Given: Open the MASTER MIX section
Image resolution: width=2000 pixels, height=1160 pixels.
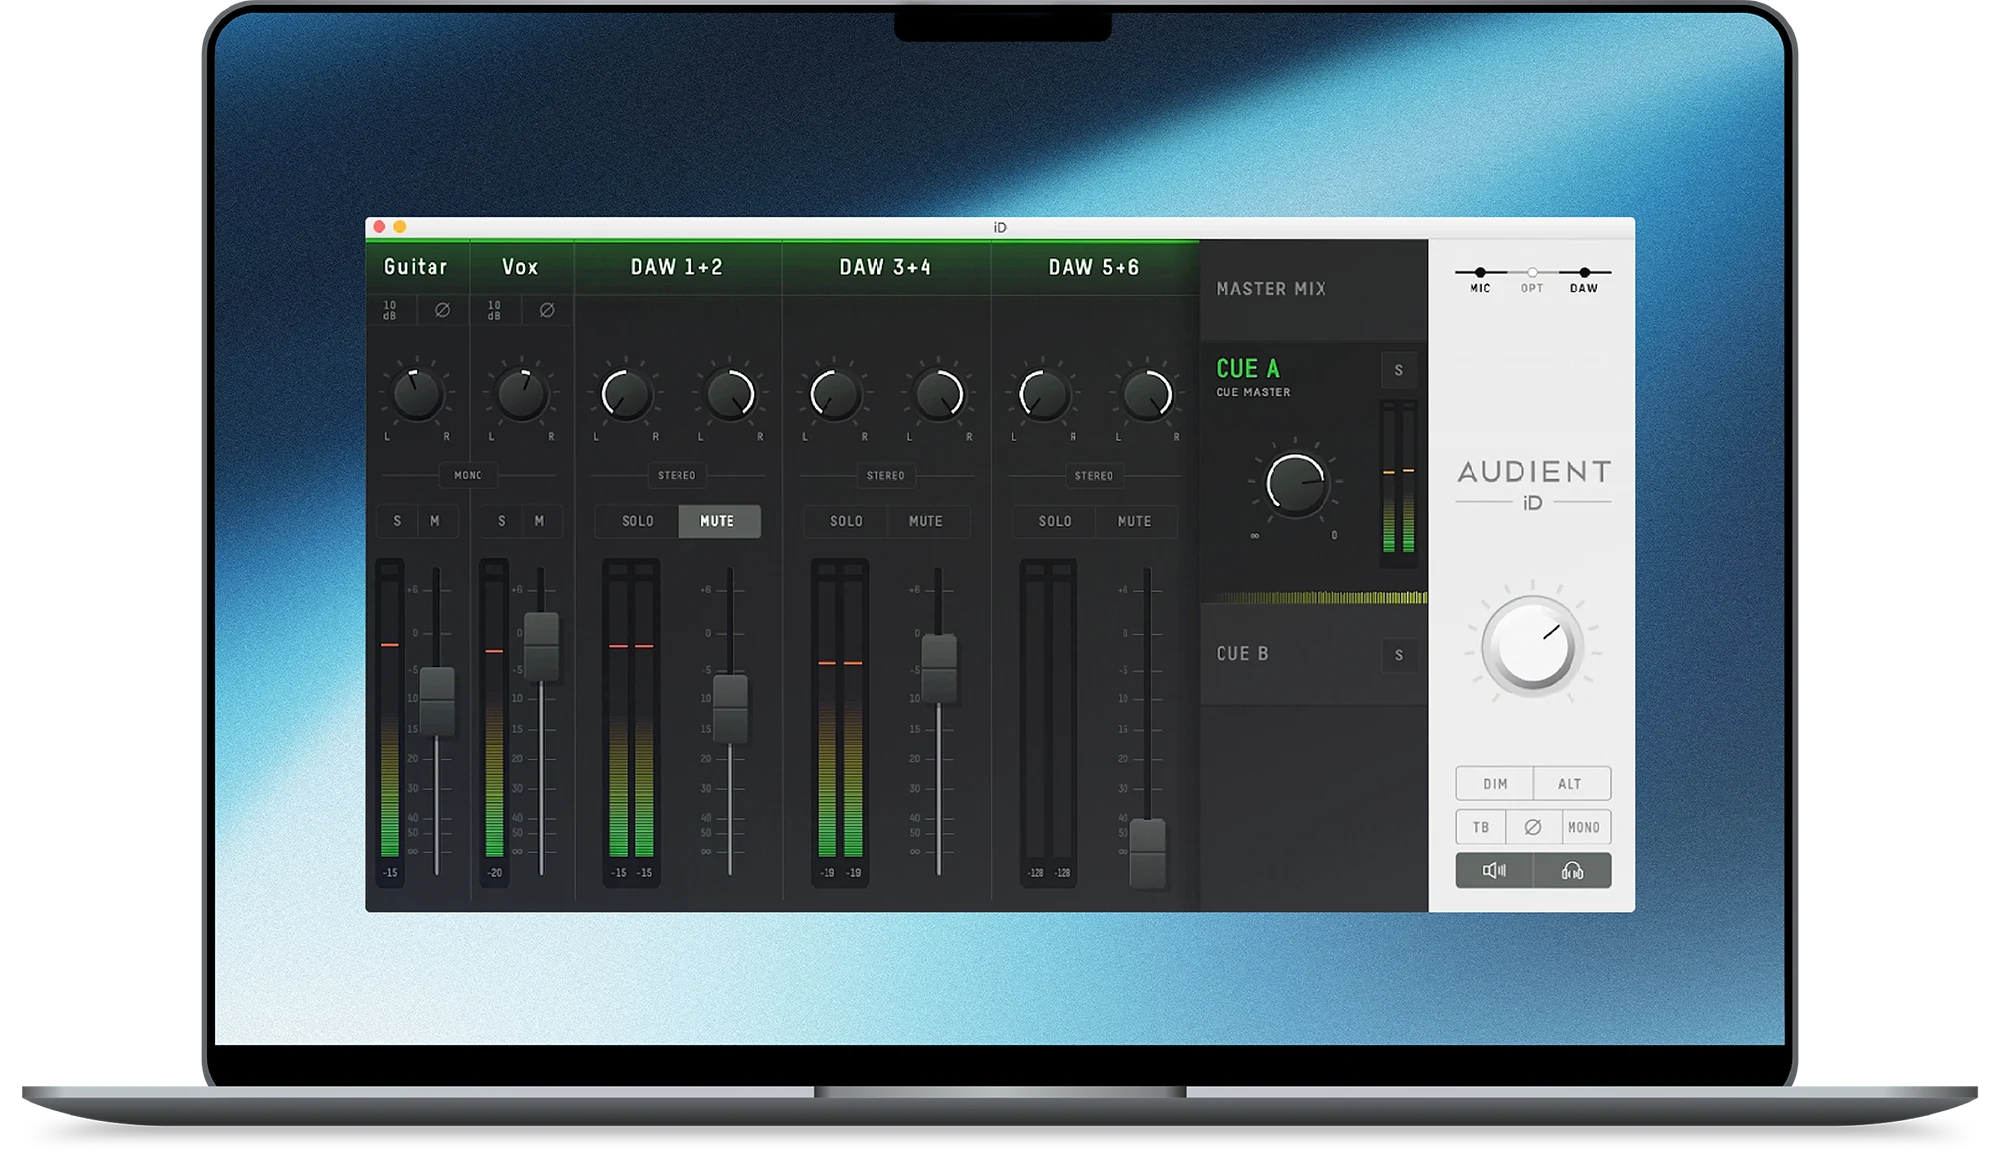Looking at the screenshot, I should click(x=1313, y=289).
